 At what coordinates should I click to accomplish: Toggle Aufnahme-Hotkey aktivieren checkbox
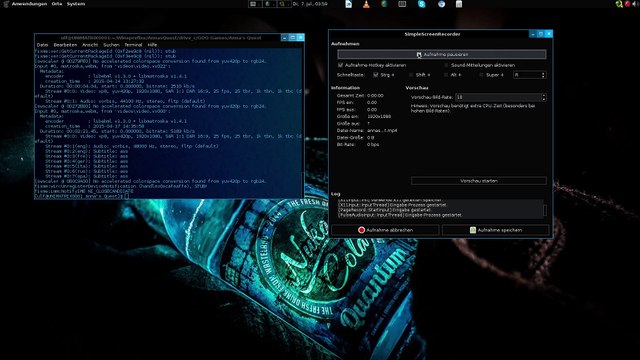click(340, 65)
